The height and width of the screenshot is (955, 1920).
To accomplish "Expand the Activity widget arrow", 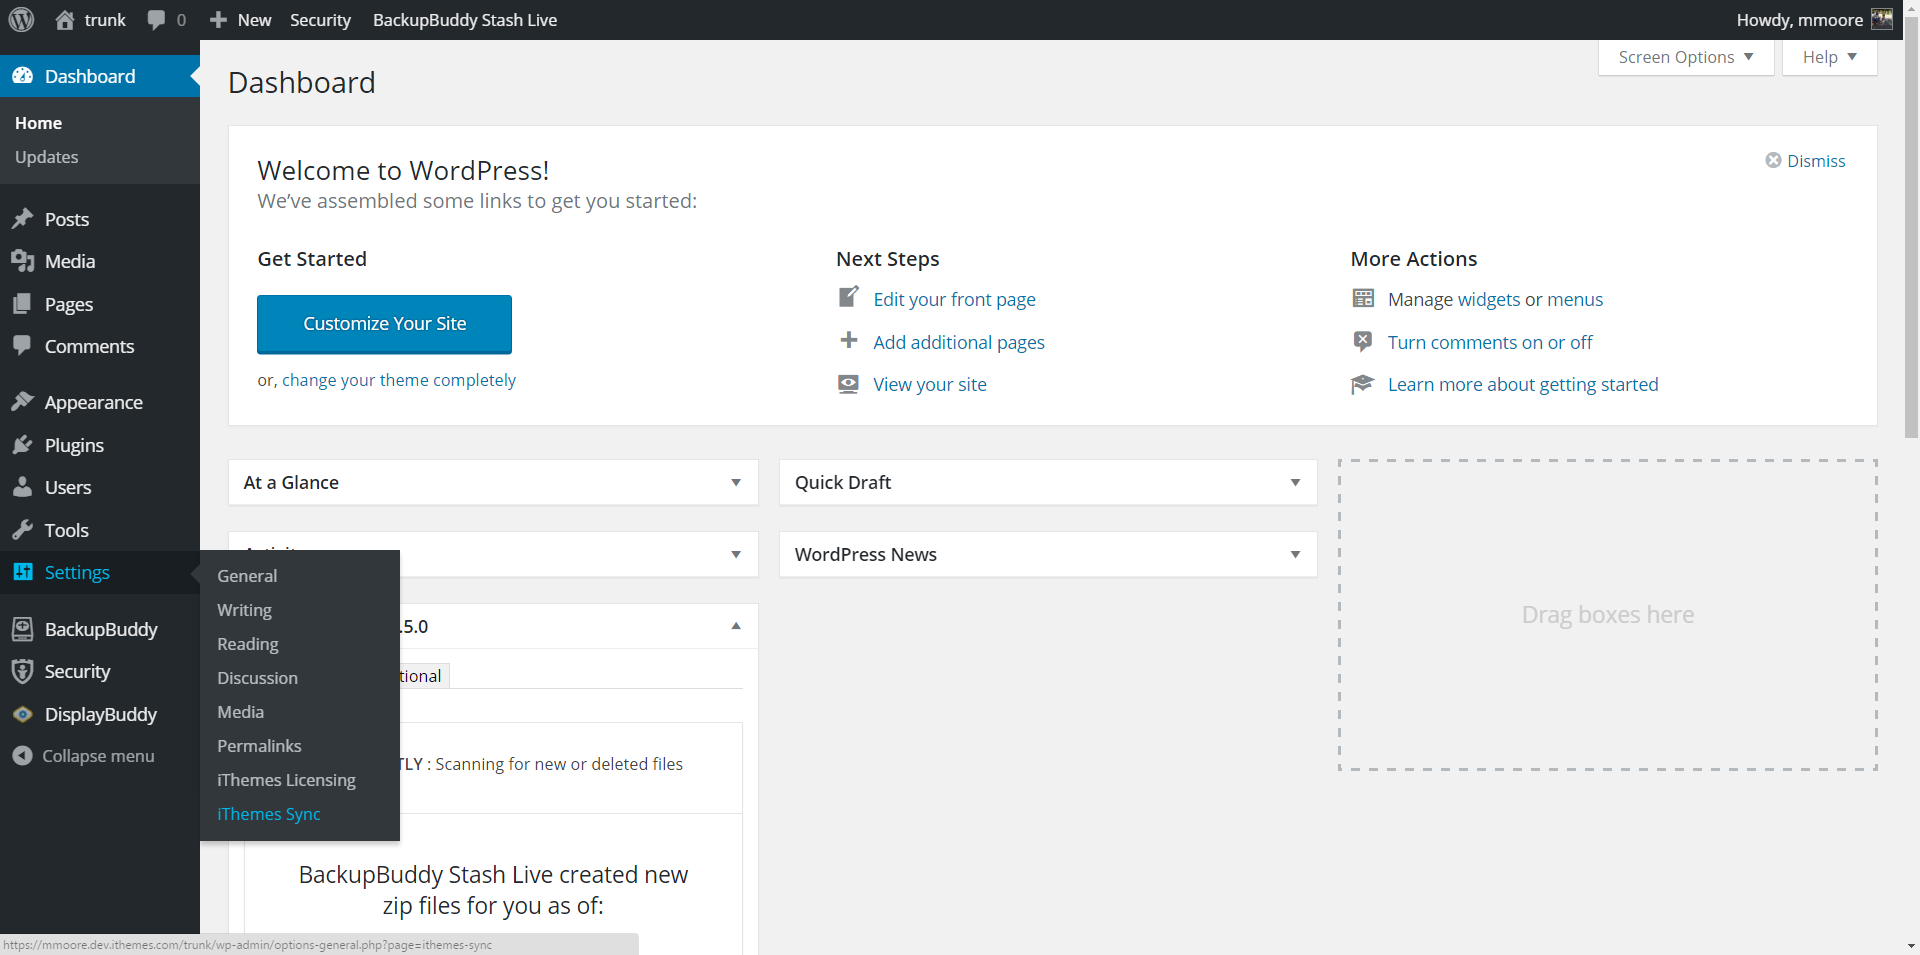I will [736, 555].
